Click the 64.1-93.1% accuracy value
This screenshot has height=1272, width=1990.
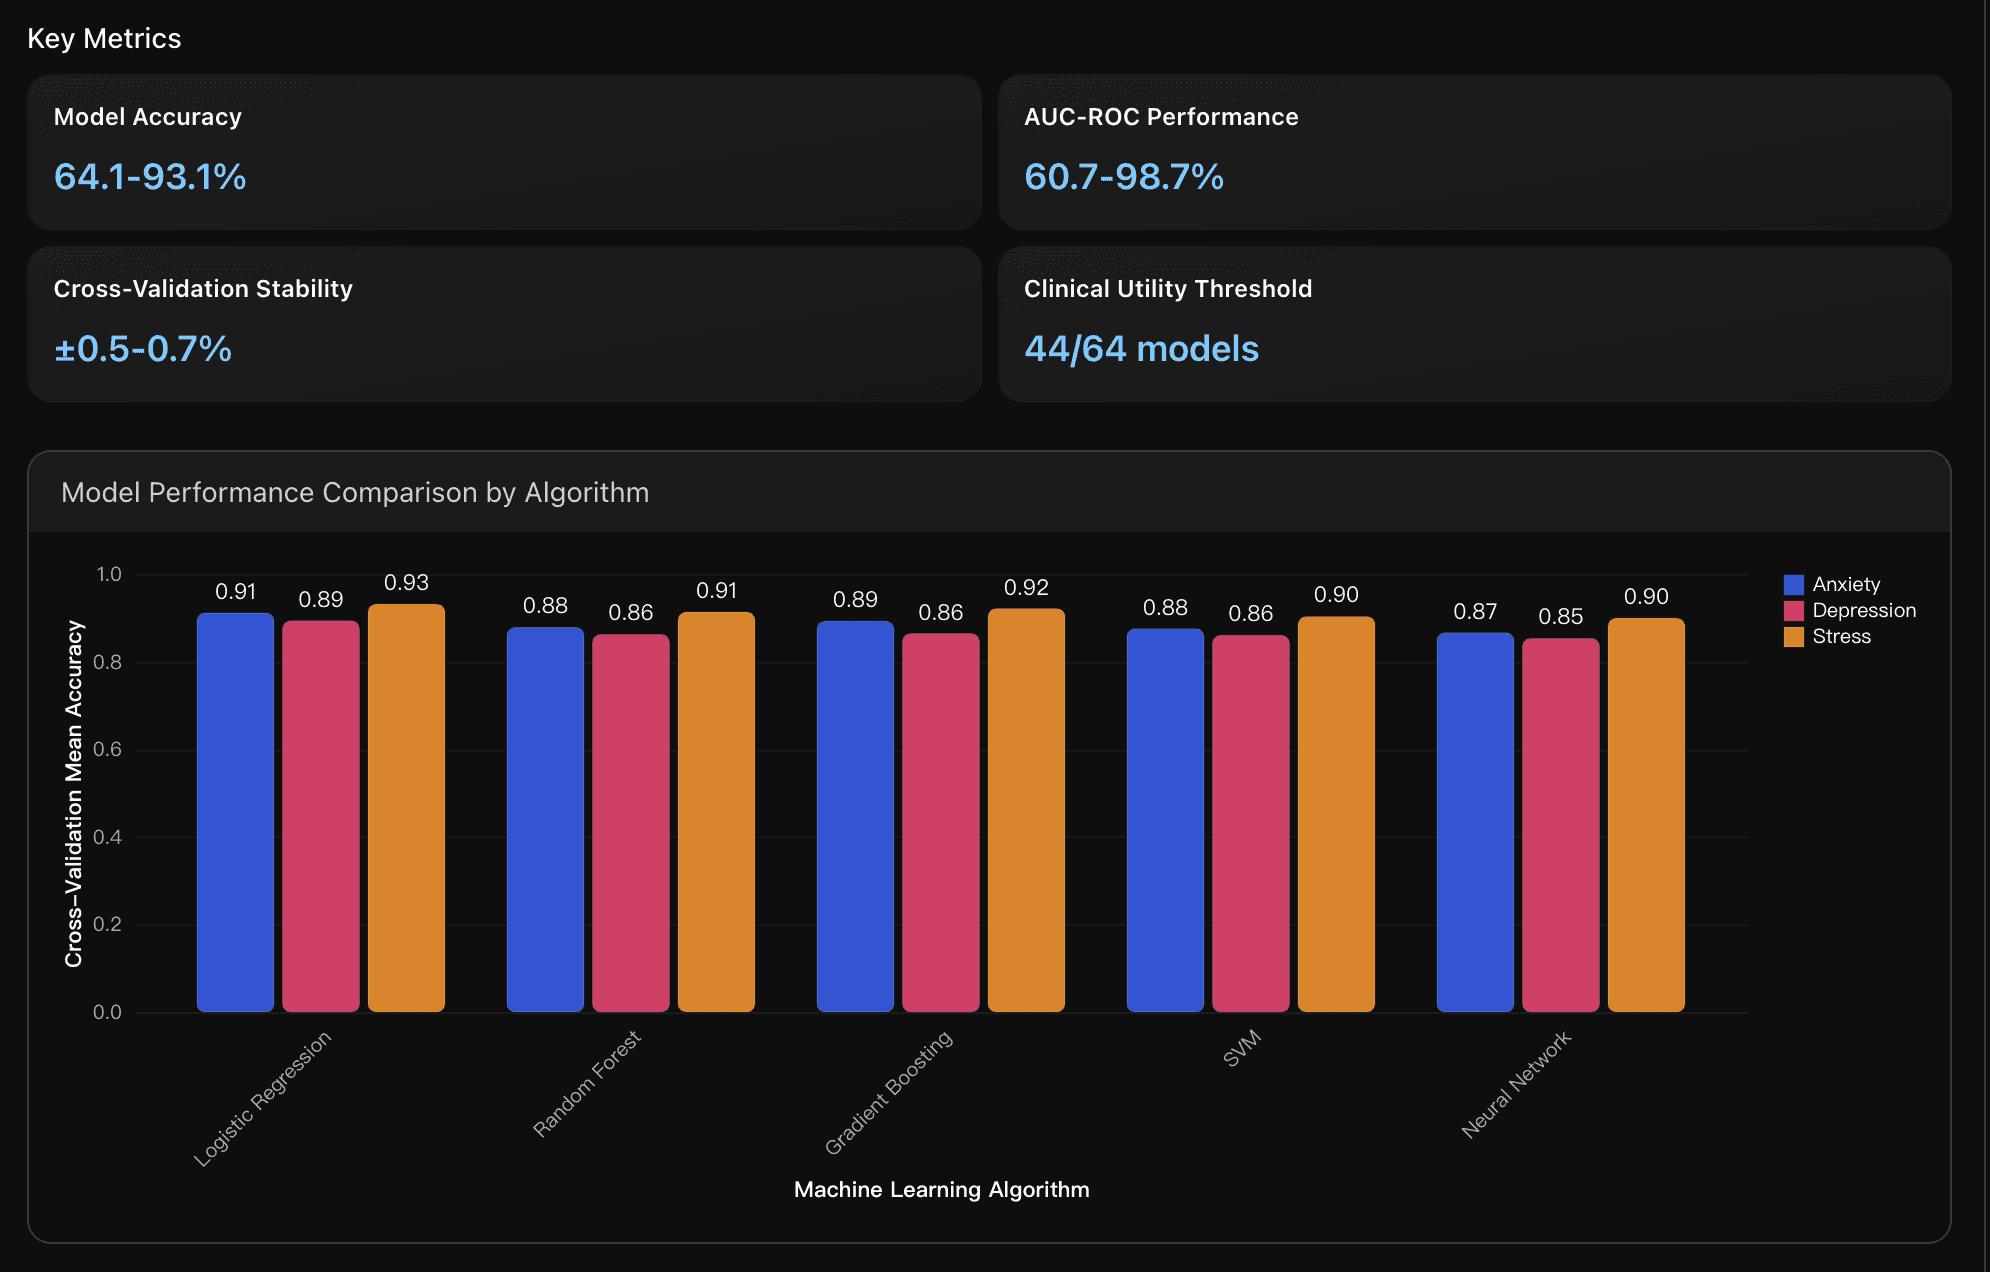point(148,177)
